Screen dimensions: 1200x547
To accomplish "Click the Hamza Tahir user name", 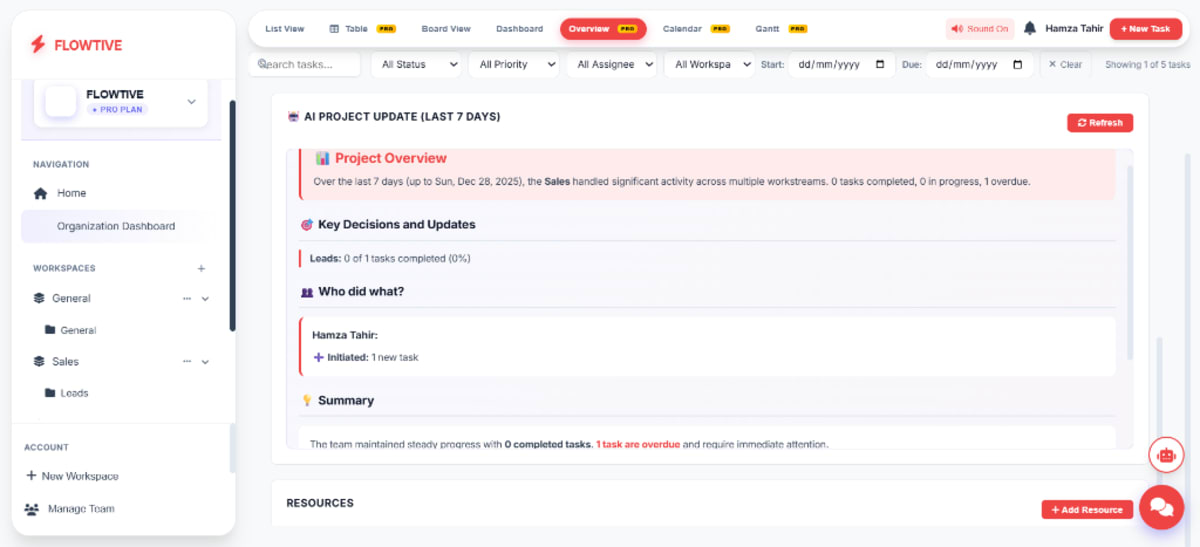I will [1074, 29].
